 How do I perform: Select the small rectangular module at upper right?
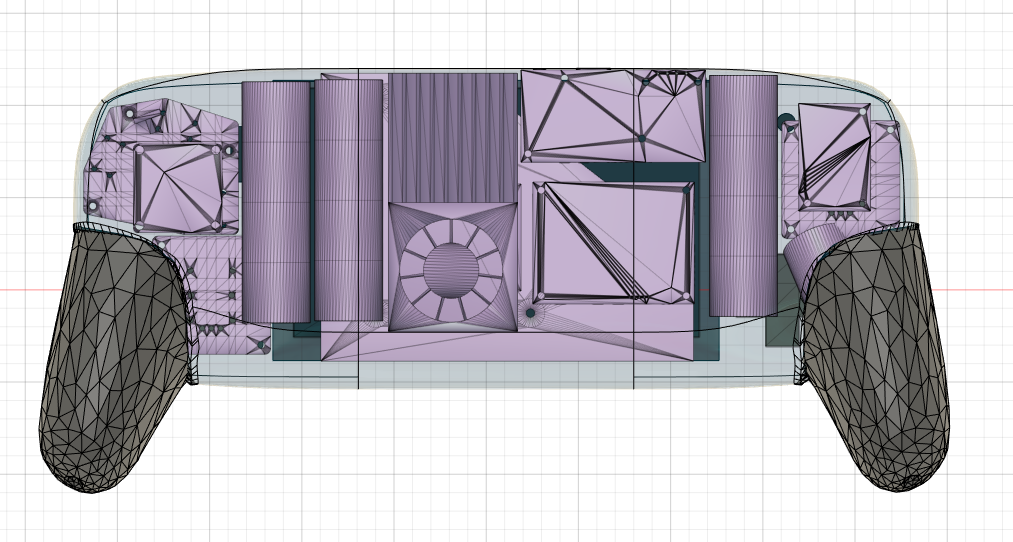[835, 156]
